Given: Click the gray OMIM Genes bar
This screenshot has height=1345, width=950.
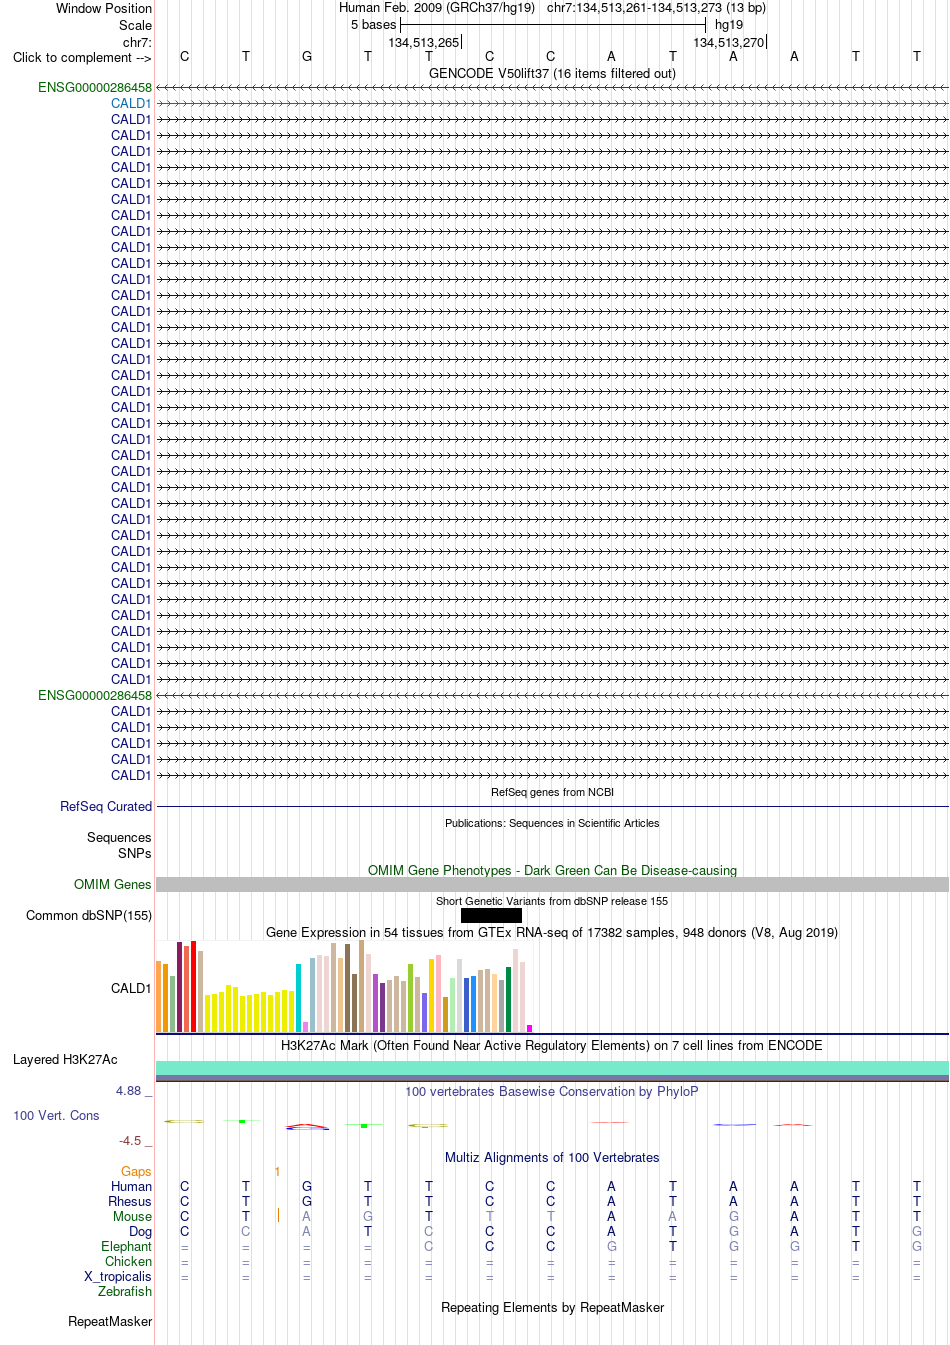Looking at the screenshot, I should tap(552, 884).
